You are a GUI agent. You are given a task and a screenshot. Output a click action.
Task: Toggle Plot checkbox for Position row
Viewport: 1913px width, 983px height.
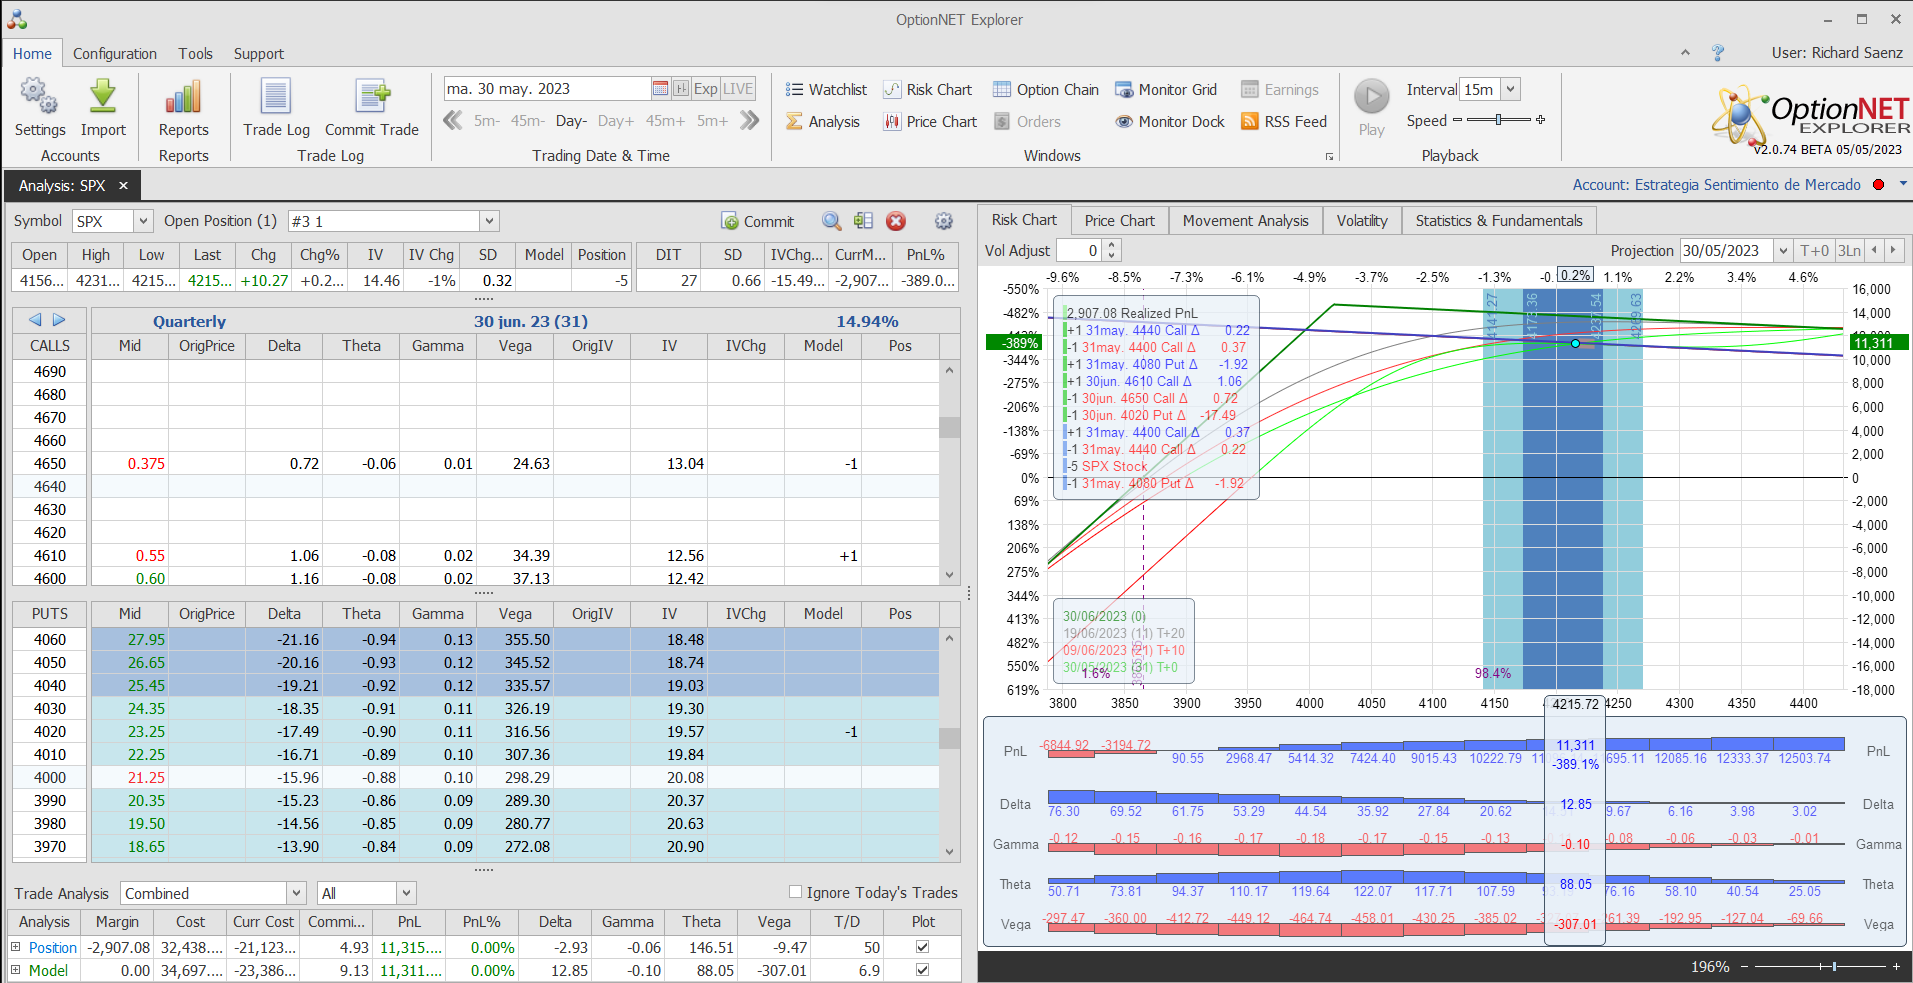click(922, 947)
